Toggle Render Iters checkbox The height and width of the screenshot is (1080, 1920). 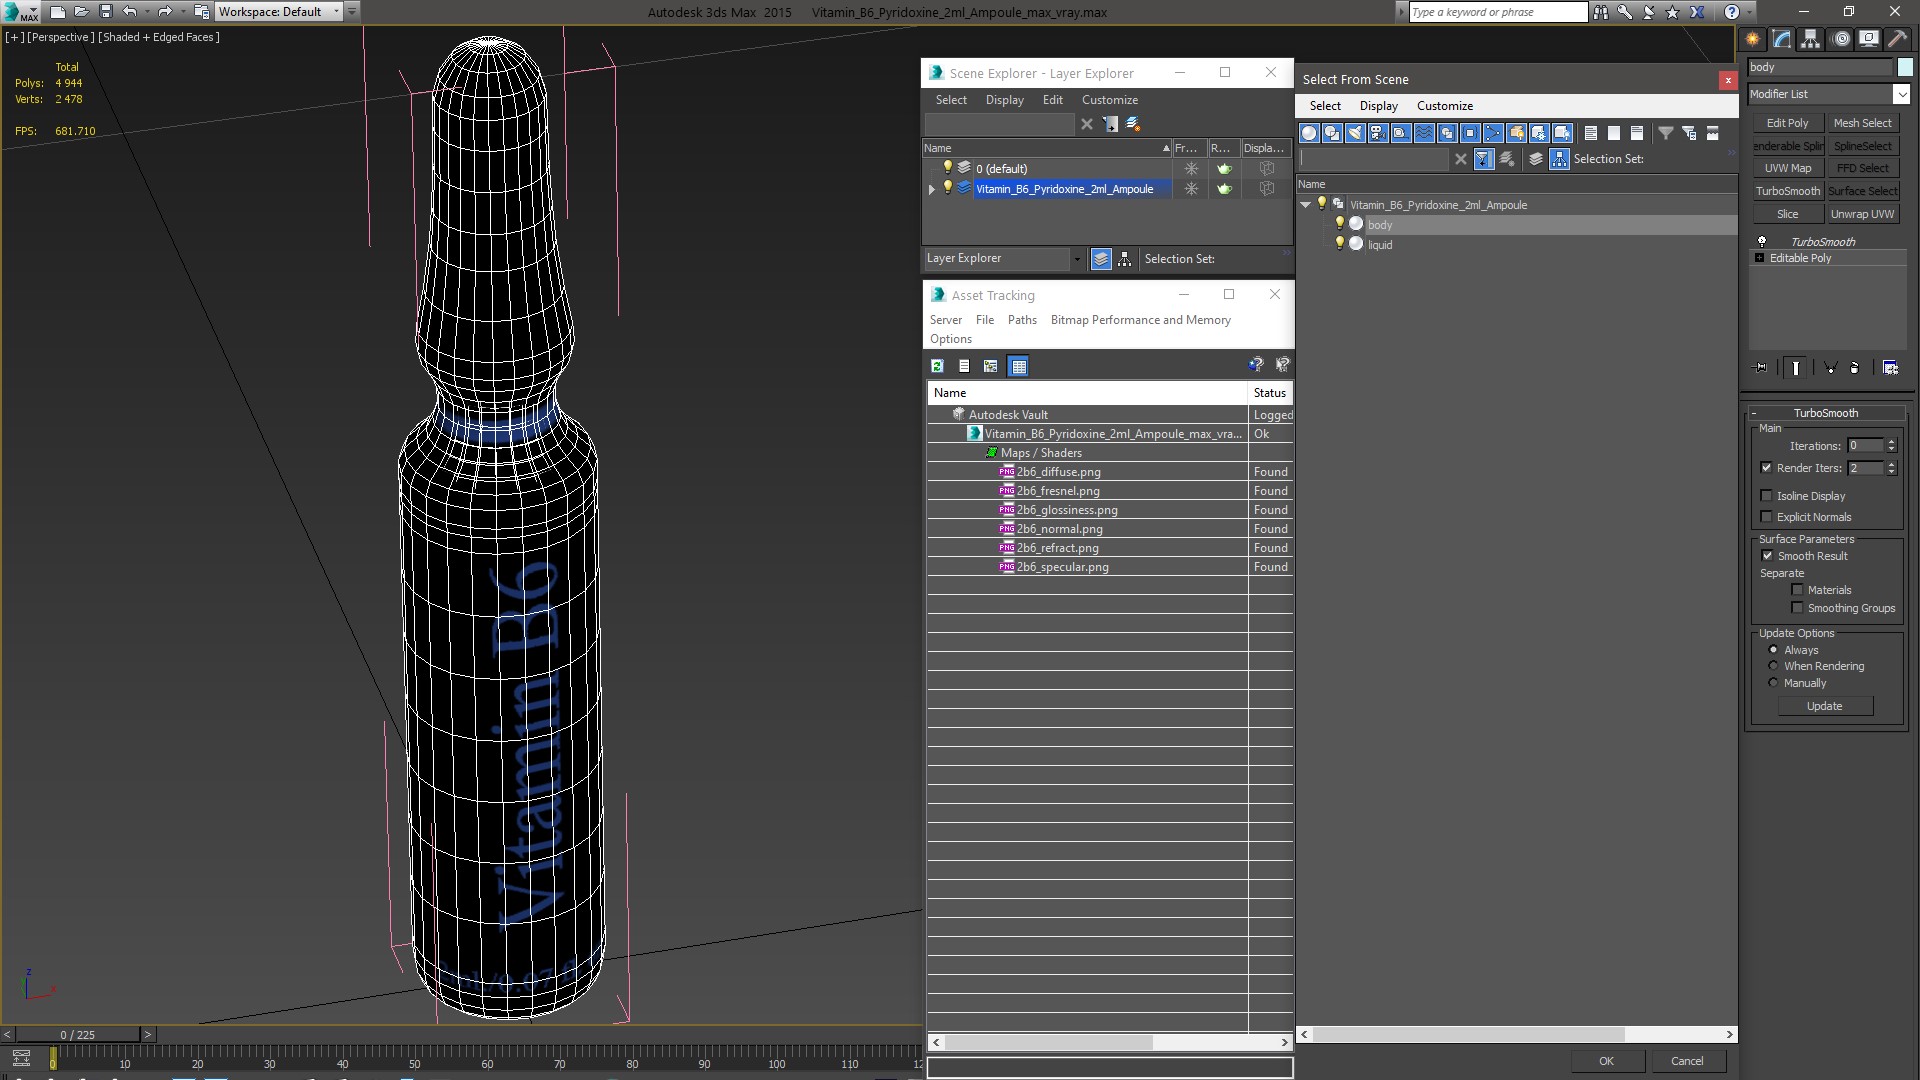(1766, 468)
